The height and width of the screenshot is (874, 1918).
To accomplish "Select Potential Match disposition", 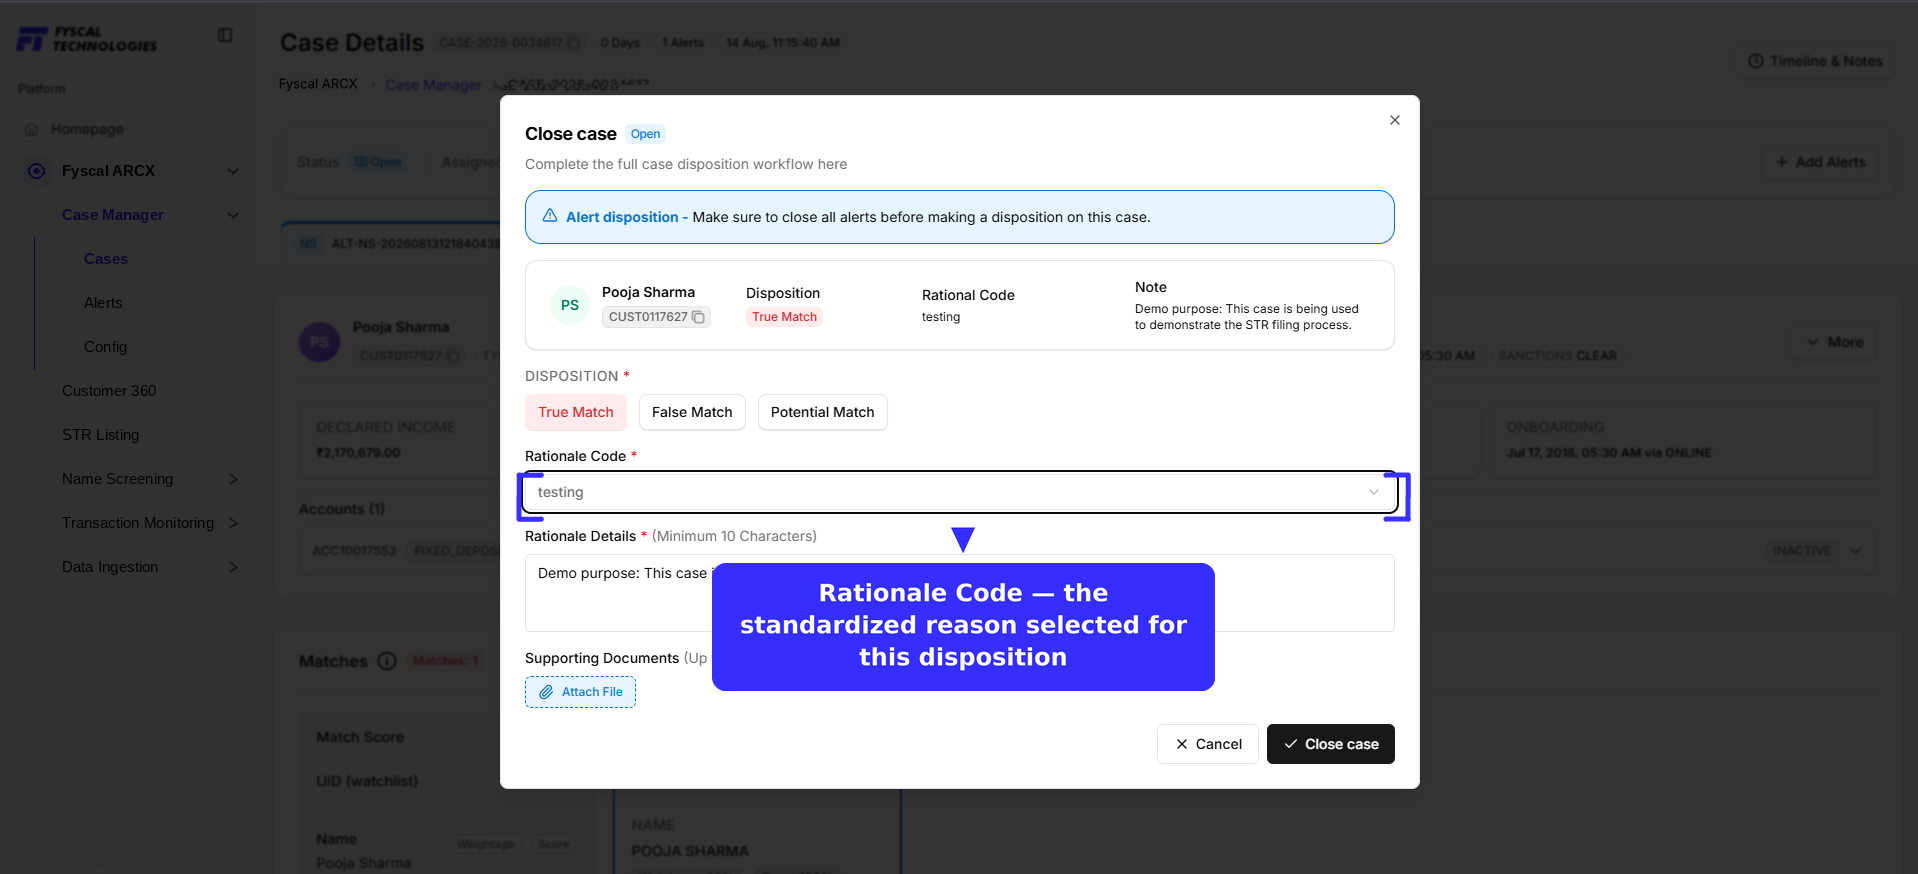I will 822,412.
